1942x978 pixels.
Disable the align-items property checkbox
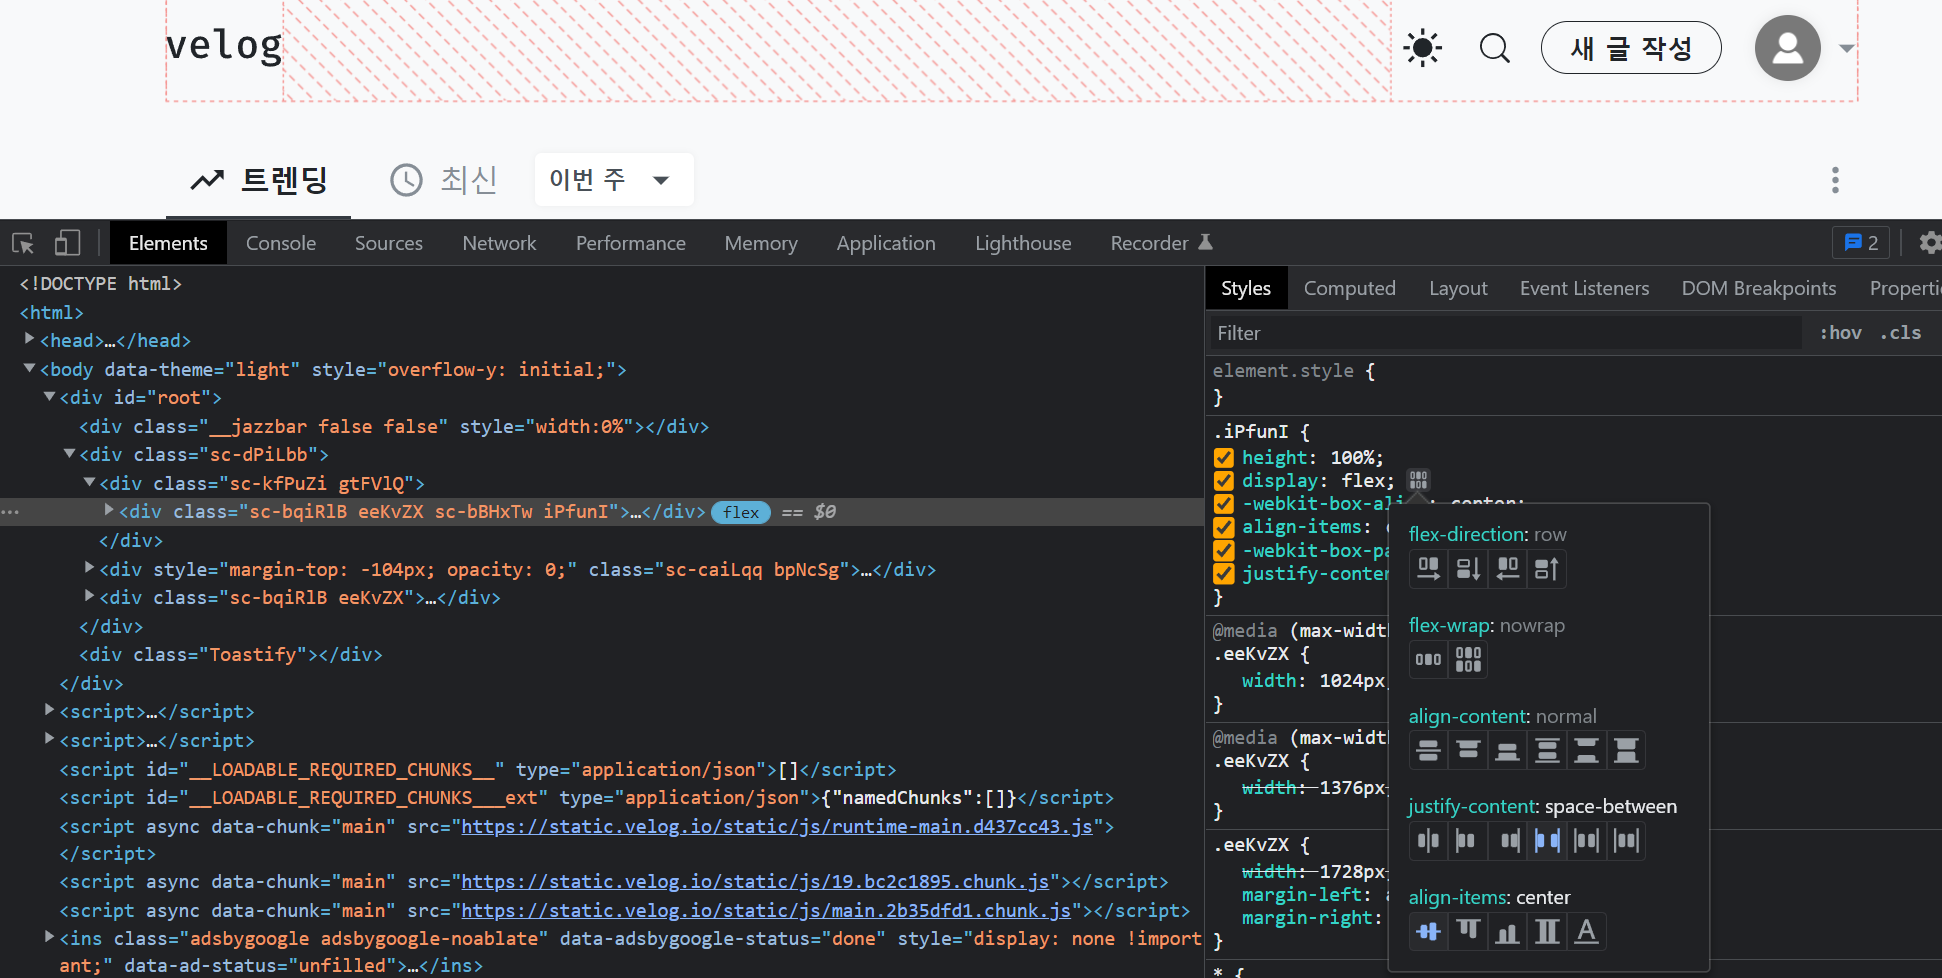[1224, 527]
